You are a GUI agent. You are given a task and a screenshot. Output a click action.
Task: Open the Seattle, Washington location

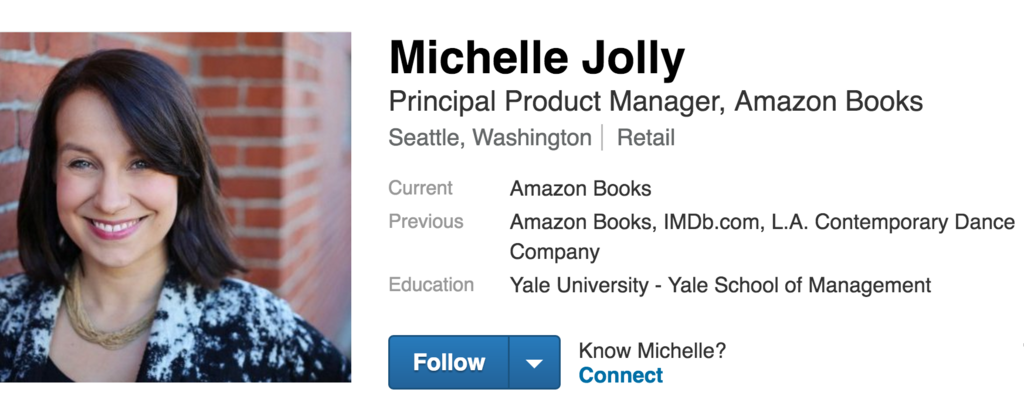489,138
